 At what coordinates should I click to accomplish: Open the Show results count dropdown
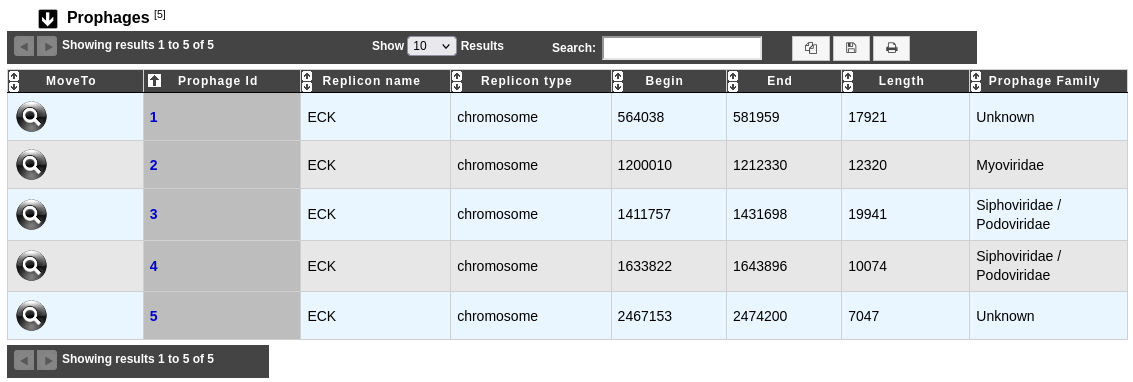[x=432, y=46]
